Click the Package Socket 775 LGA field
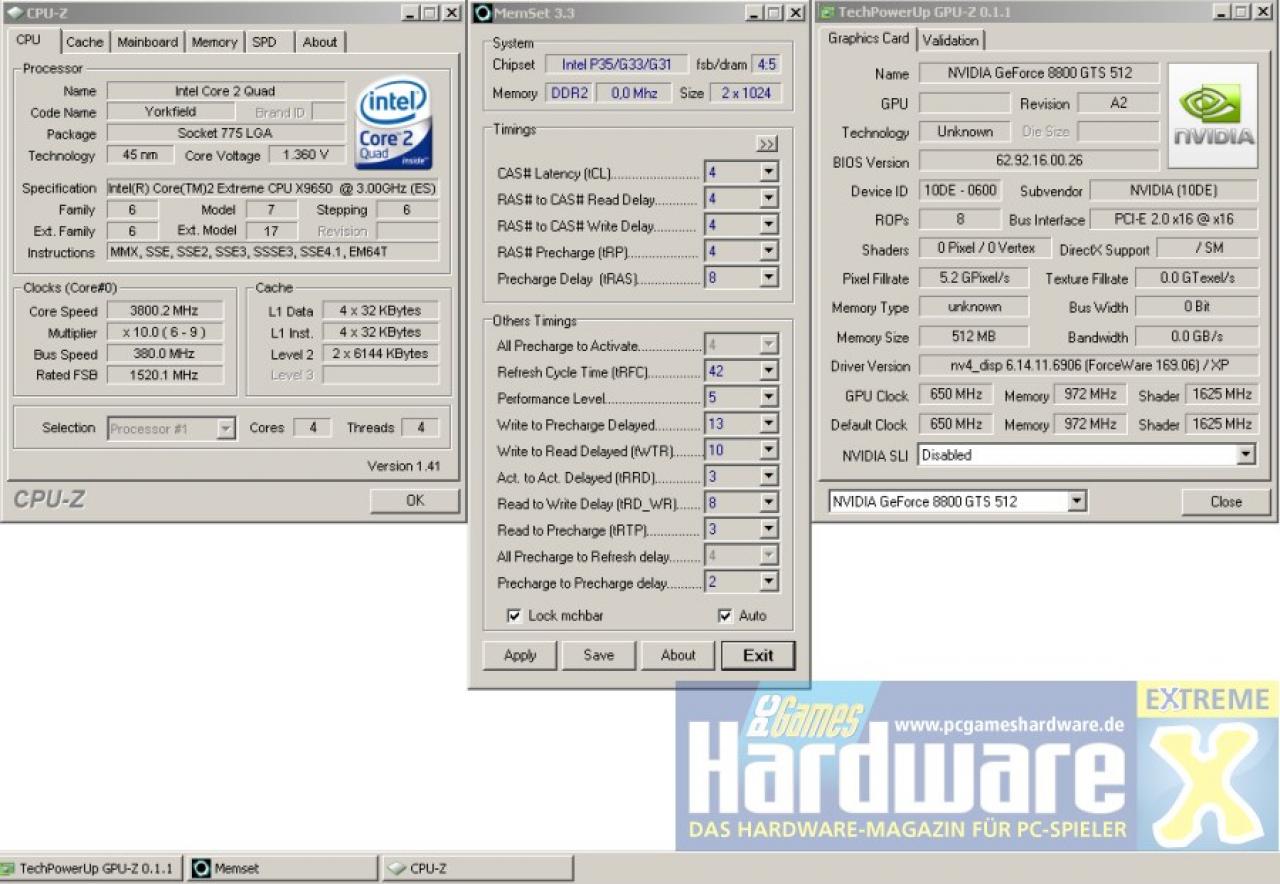 click(226, 133)
